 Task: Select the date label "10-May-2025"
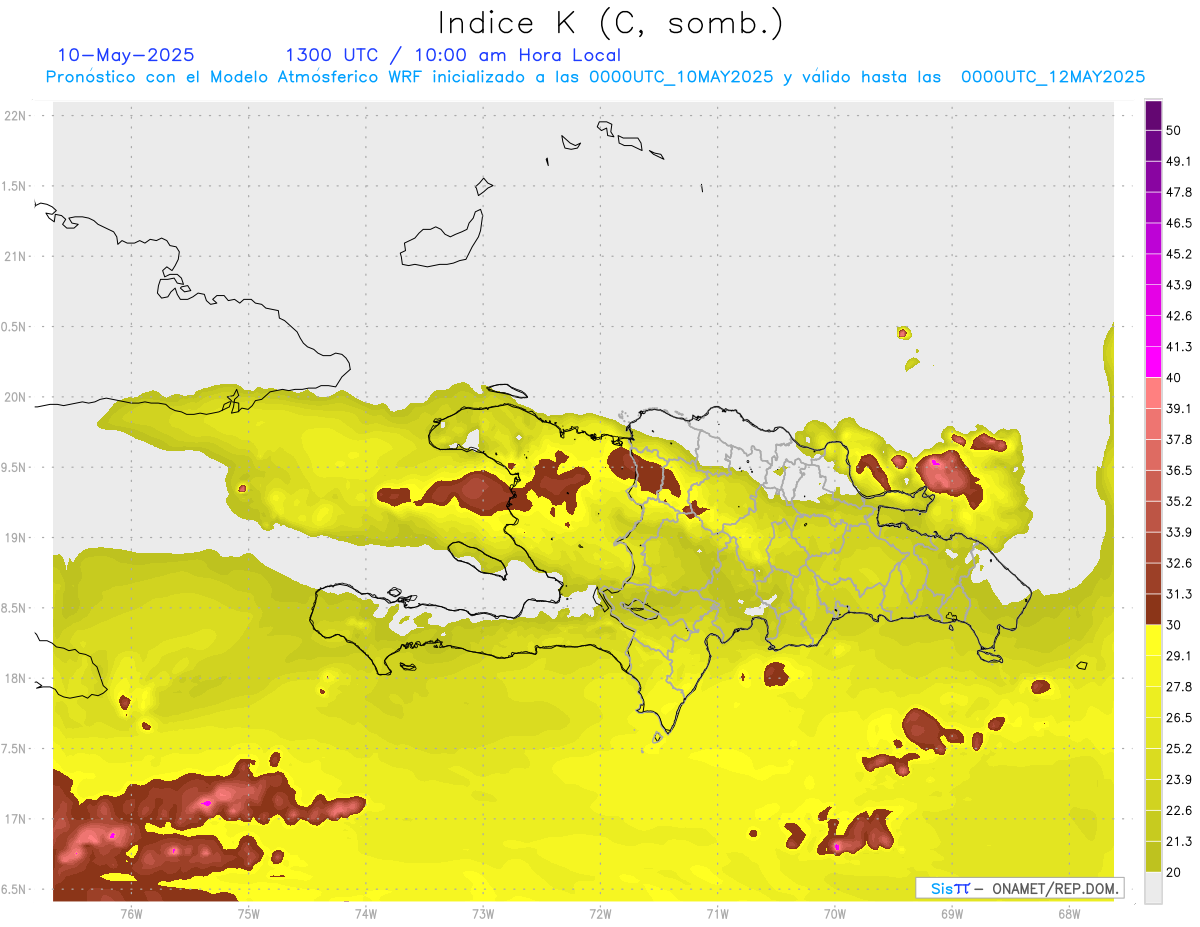[126, 55]
